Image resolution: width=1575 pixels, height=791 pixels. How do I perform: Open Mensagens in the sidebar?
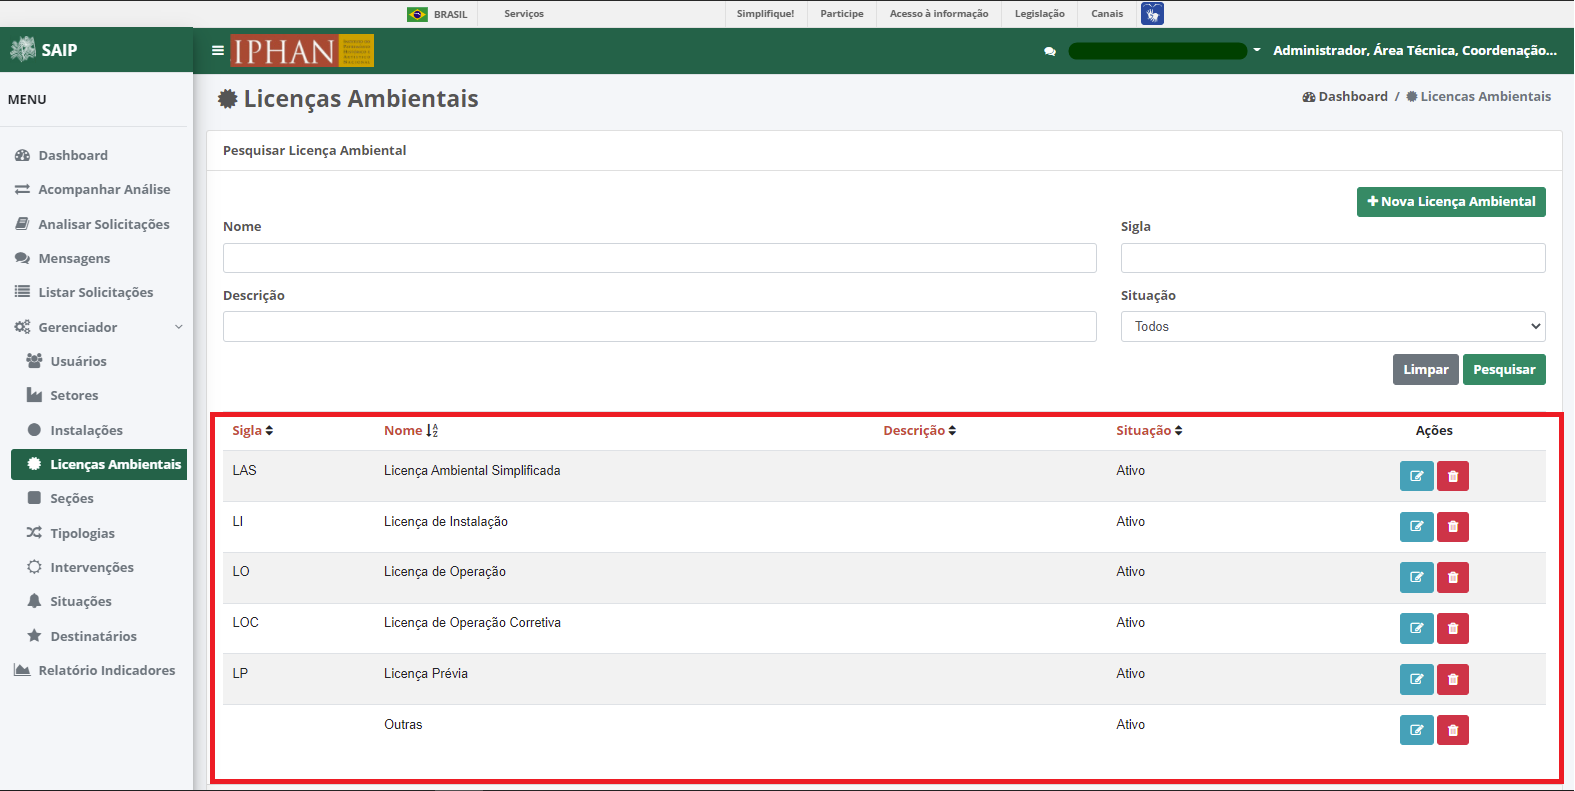tap(74, 258)
